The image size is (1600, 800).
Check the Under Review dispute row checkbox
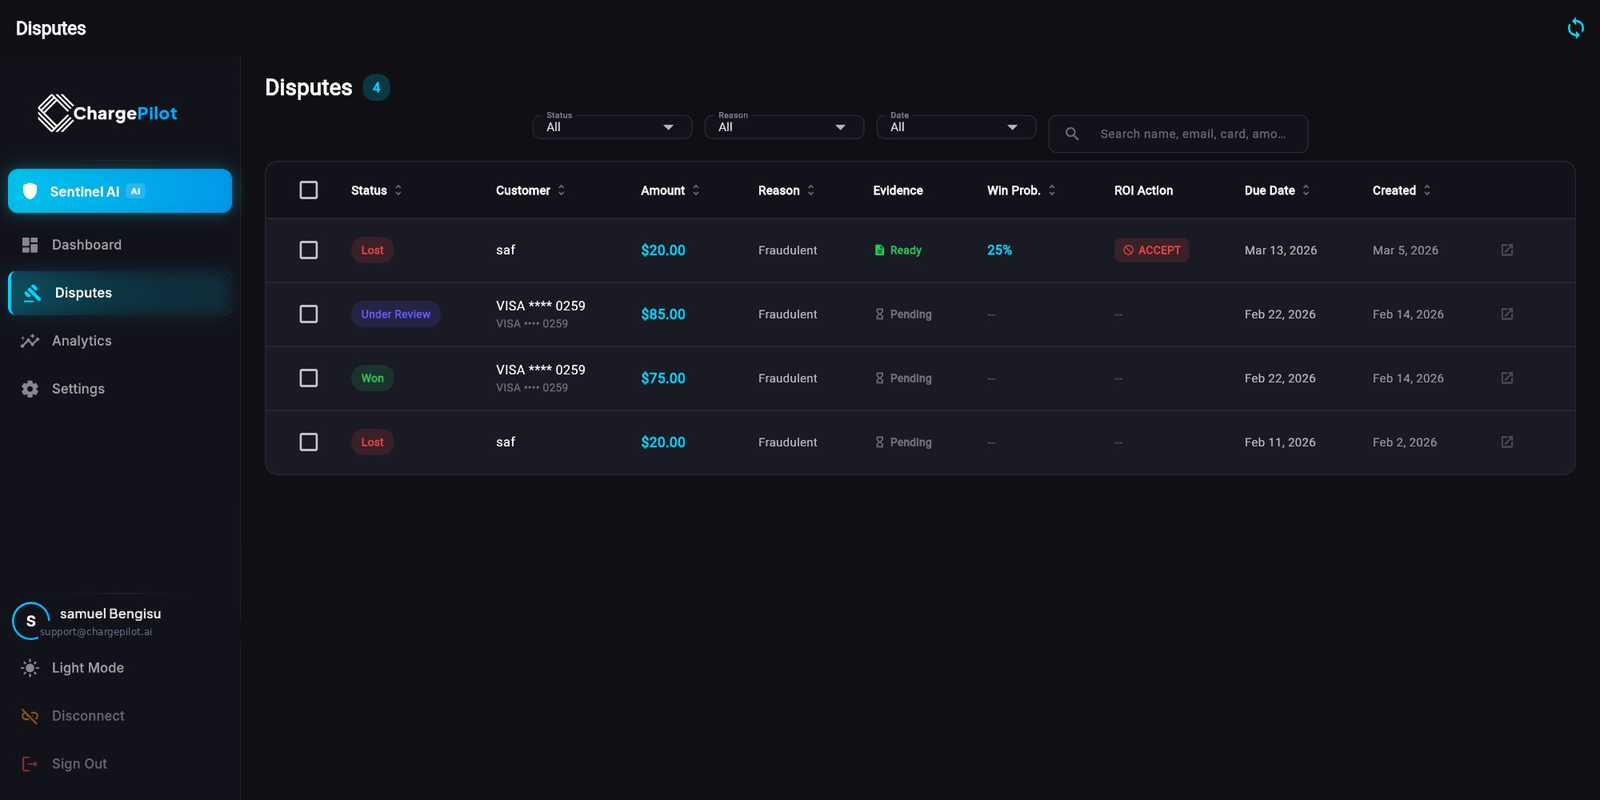pos(309,314)
